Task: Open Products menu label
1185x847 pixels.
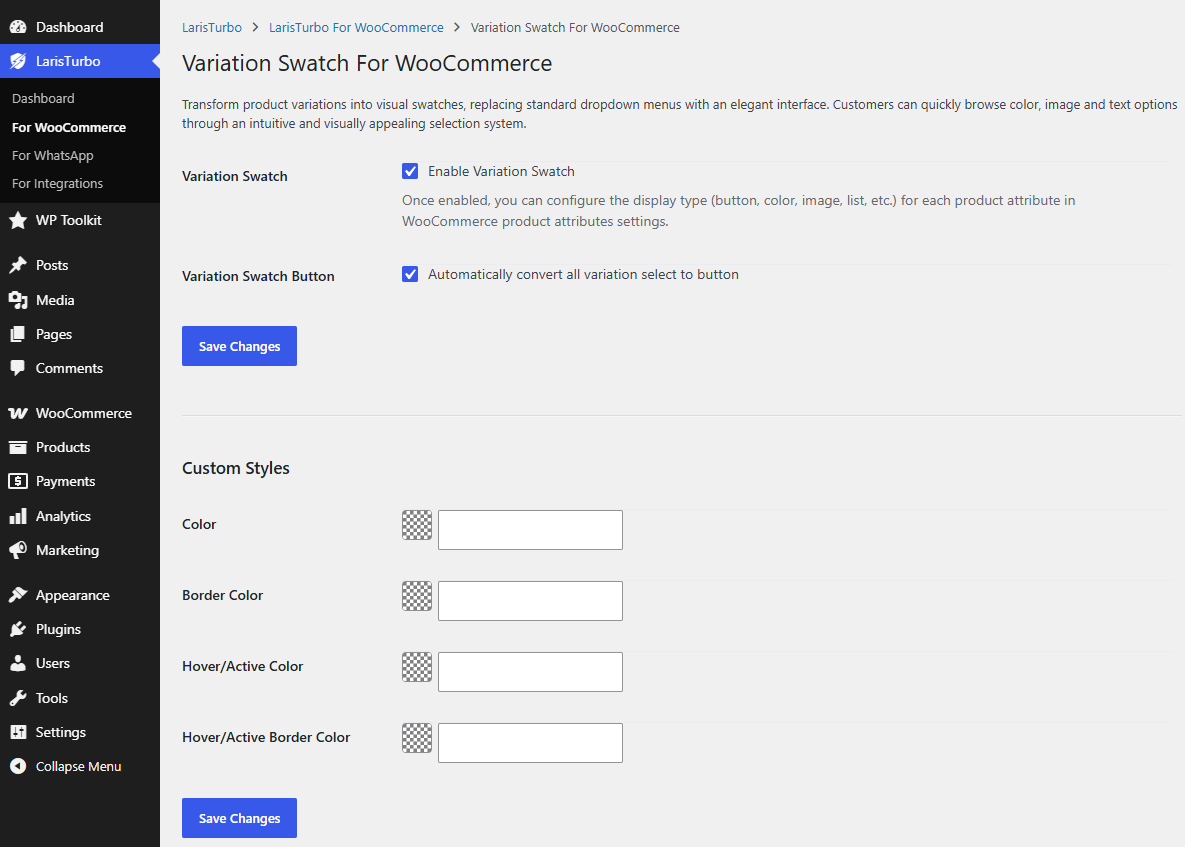Action: click(x=63, y=447)
